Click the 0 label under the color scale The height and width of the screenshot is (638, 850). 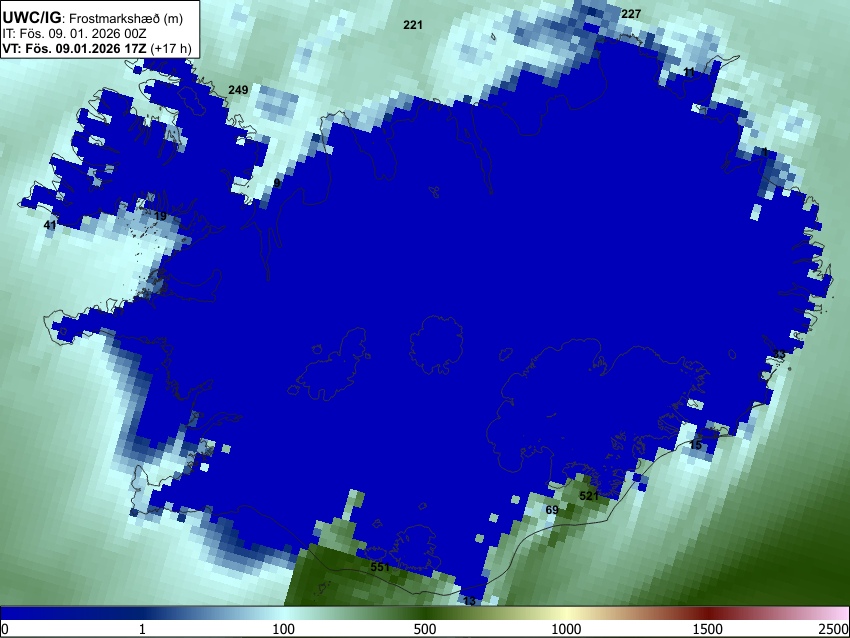pos(5,629)
